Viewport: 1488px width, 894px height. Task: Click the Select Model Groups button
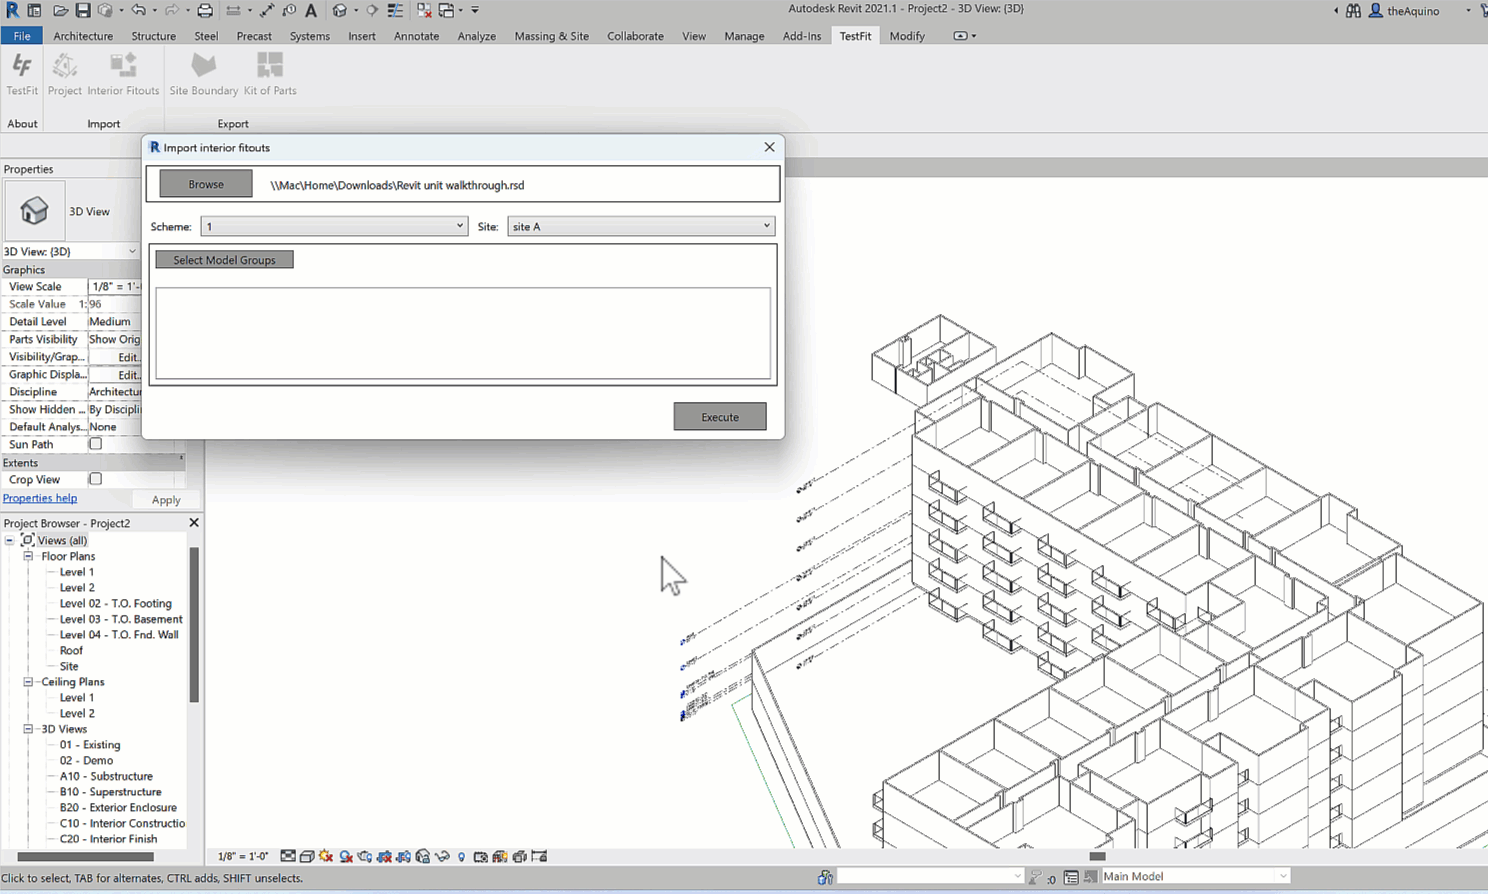(224, 260)
